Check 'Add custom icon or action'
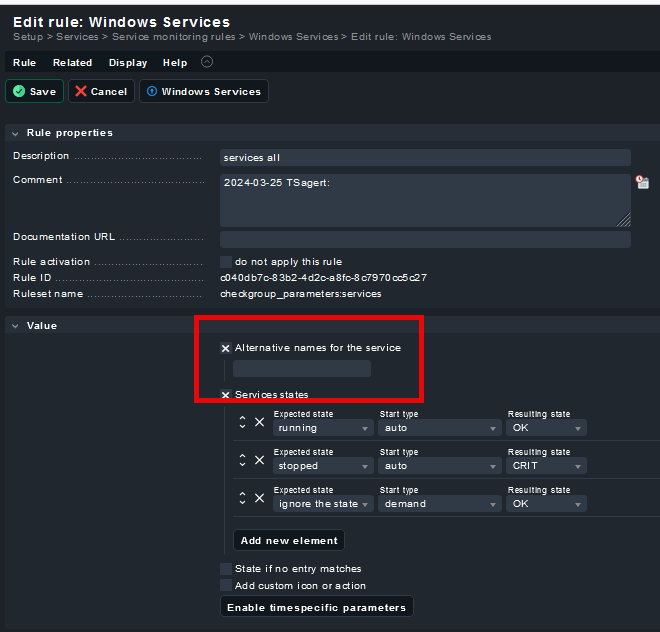The height and width of the screenshot is (632, 660). [226, 585]
